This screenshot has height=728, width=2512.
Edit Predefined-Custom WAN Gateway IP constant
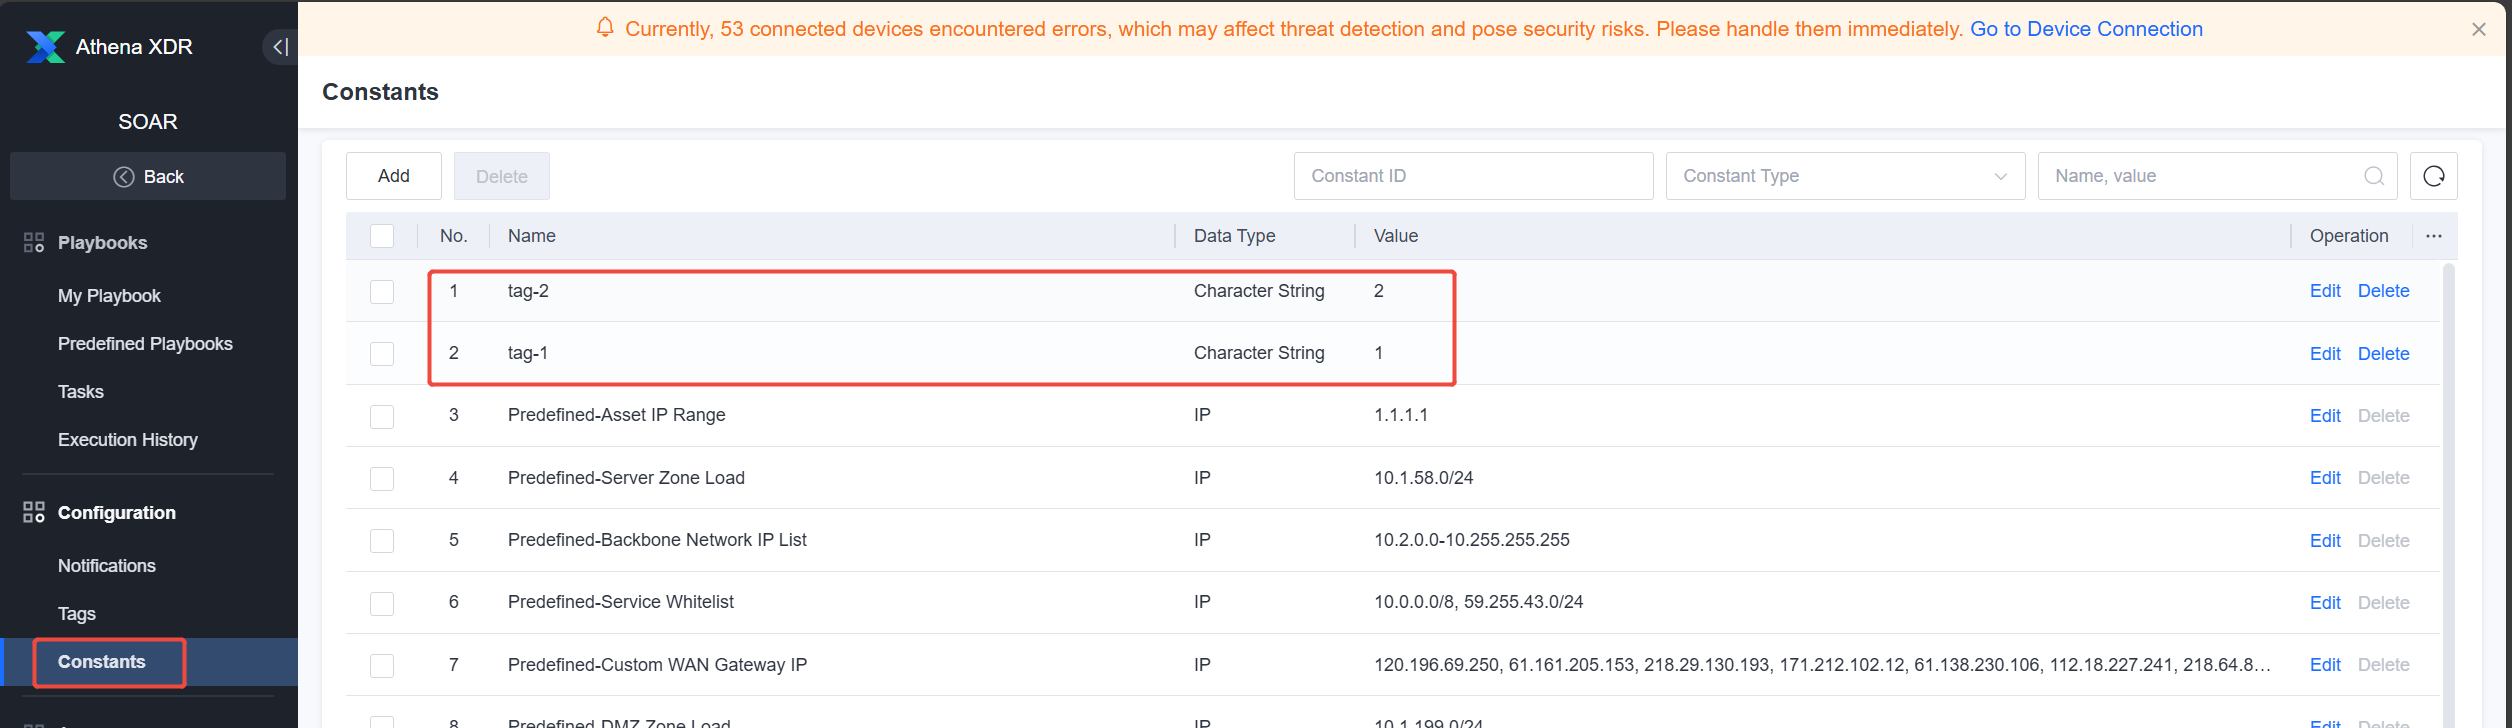point(2325,665)
